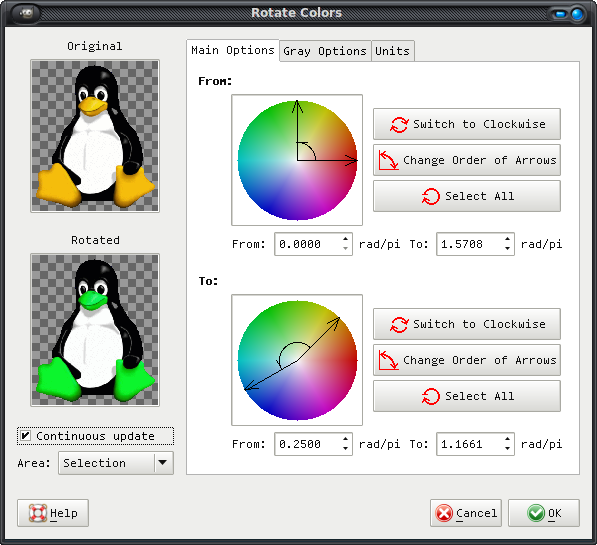Click the To color wheel

pyautogui.click(x=297, y=360)
